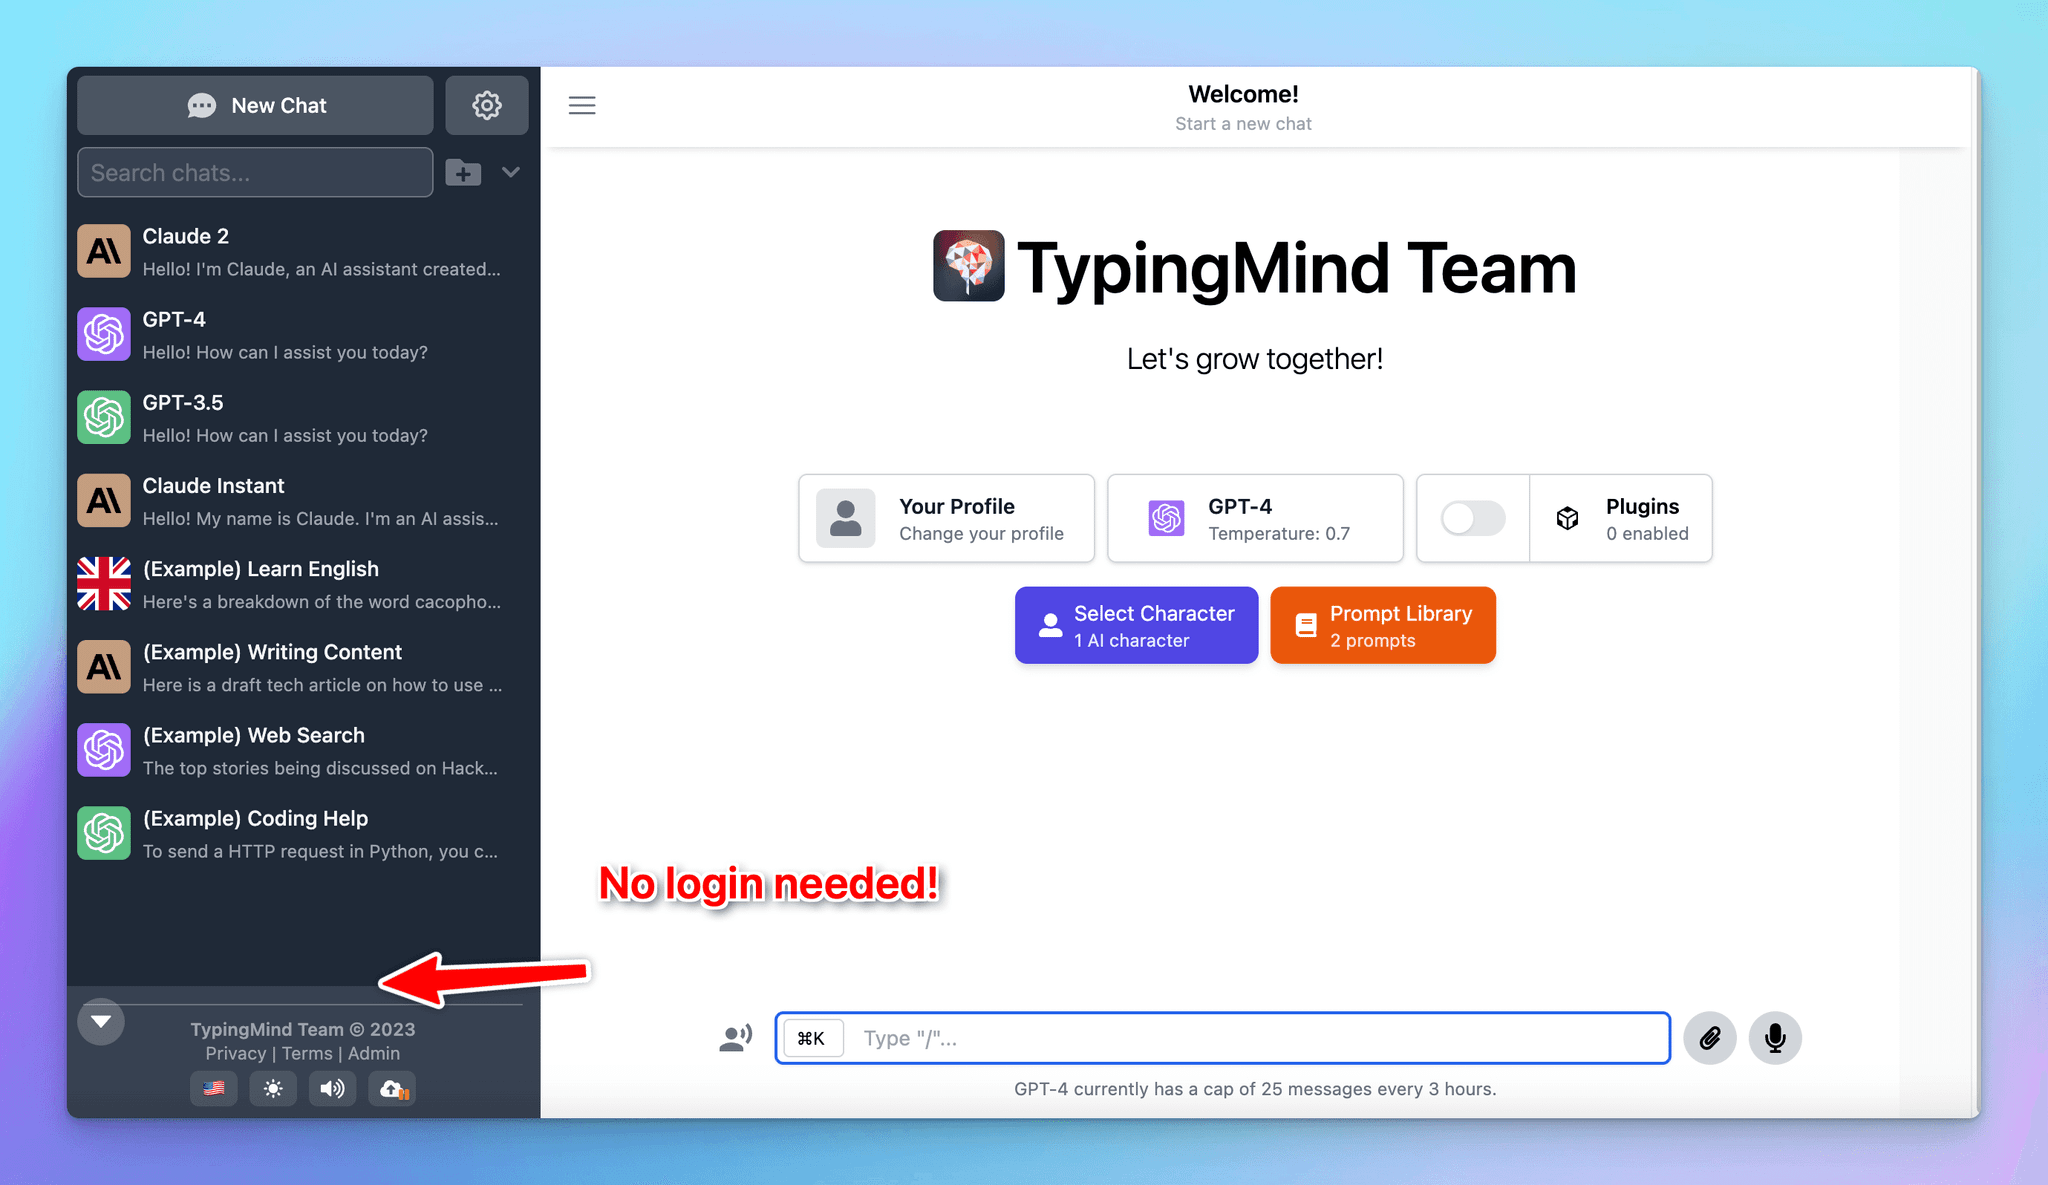Click the UK flag Learn English icon
The width and height of the screenshot is (2048, 1185).
pos(104,583)
